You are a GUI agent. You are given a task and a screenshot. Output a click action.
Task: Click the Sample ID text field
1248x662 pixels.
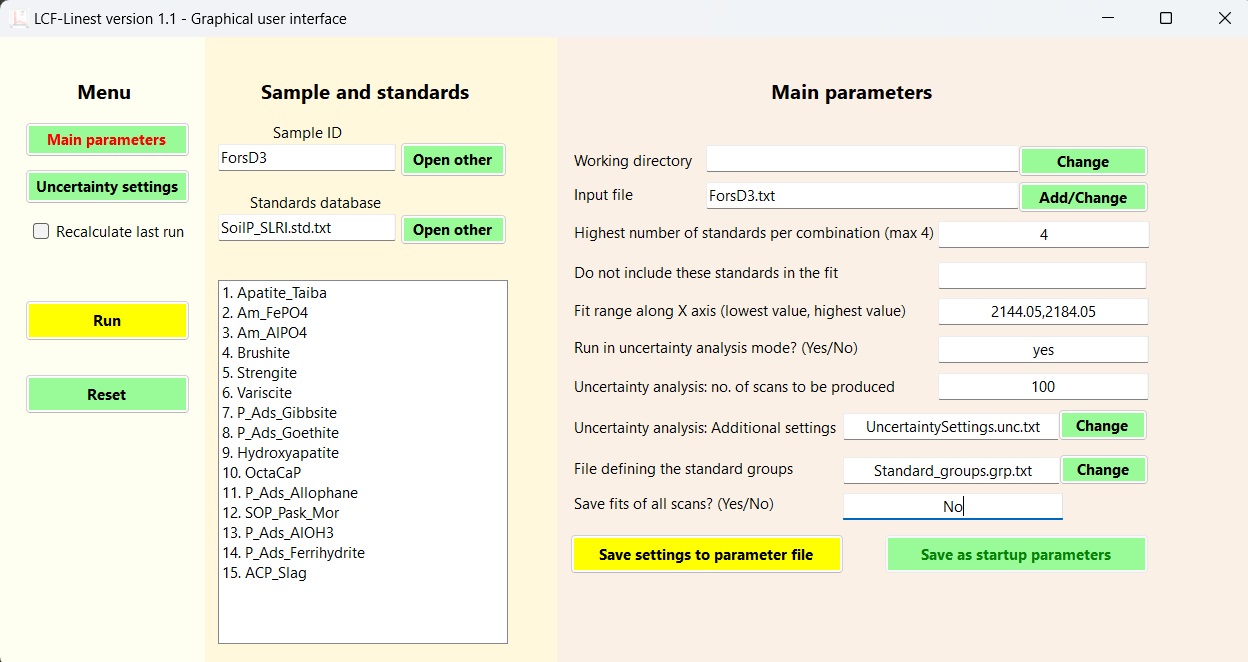click(x=307, y=158)
